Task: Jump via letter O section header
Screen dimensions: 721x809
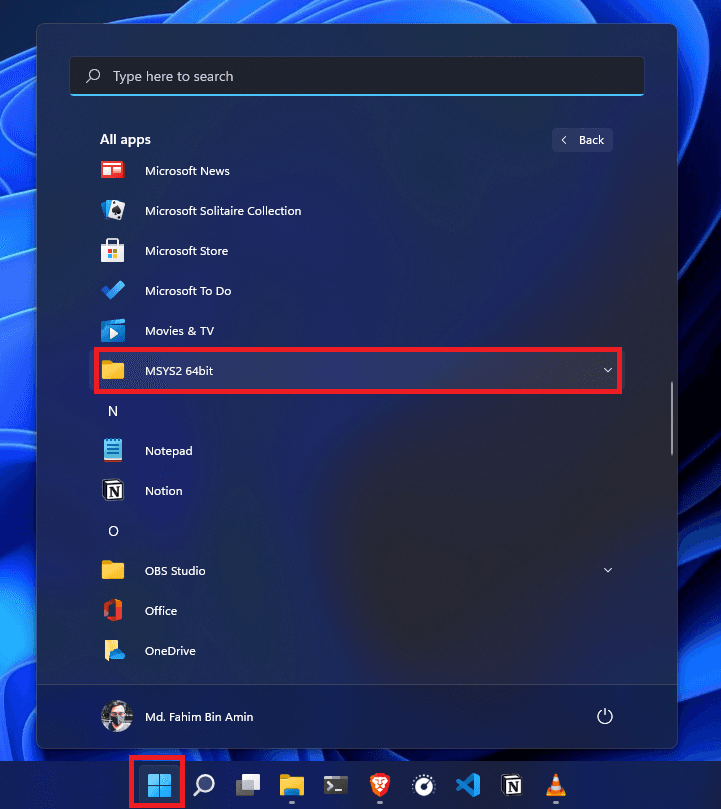Action: pos(114,531)
